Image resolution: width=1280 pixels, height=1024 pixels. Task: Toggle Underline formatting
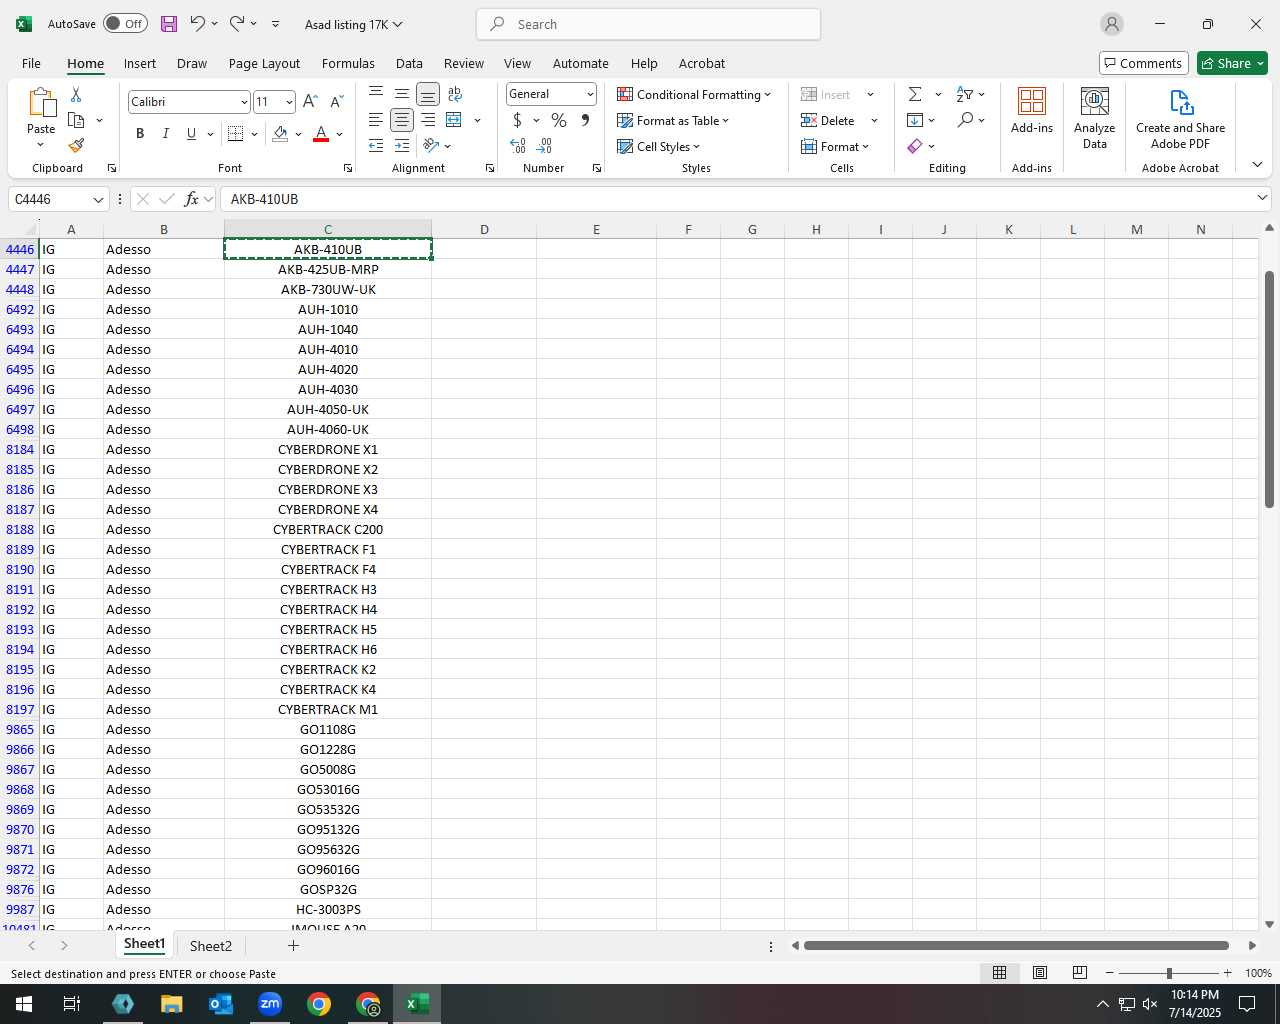pyautogui.click(x=191, y=134)
